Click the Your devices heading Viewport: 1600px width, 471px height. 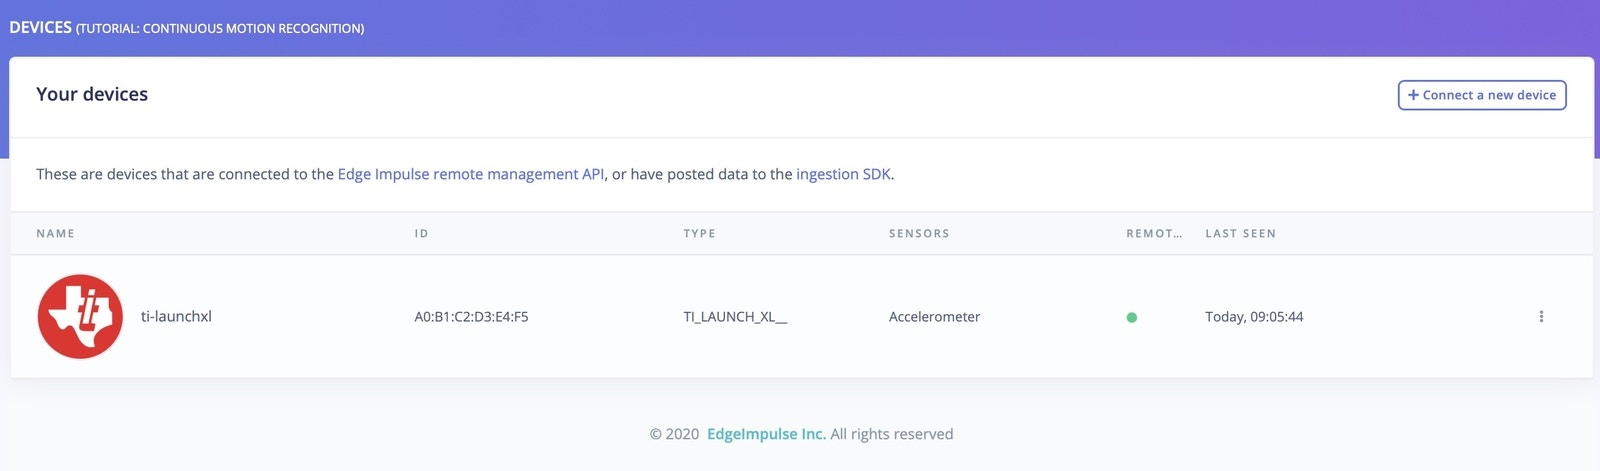(92, 94)
